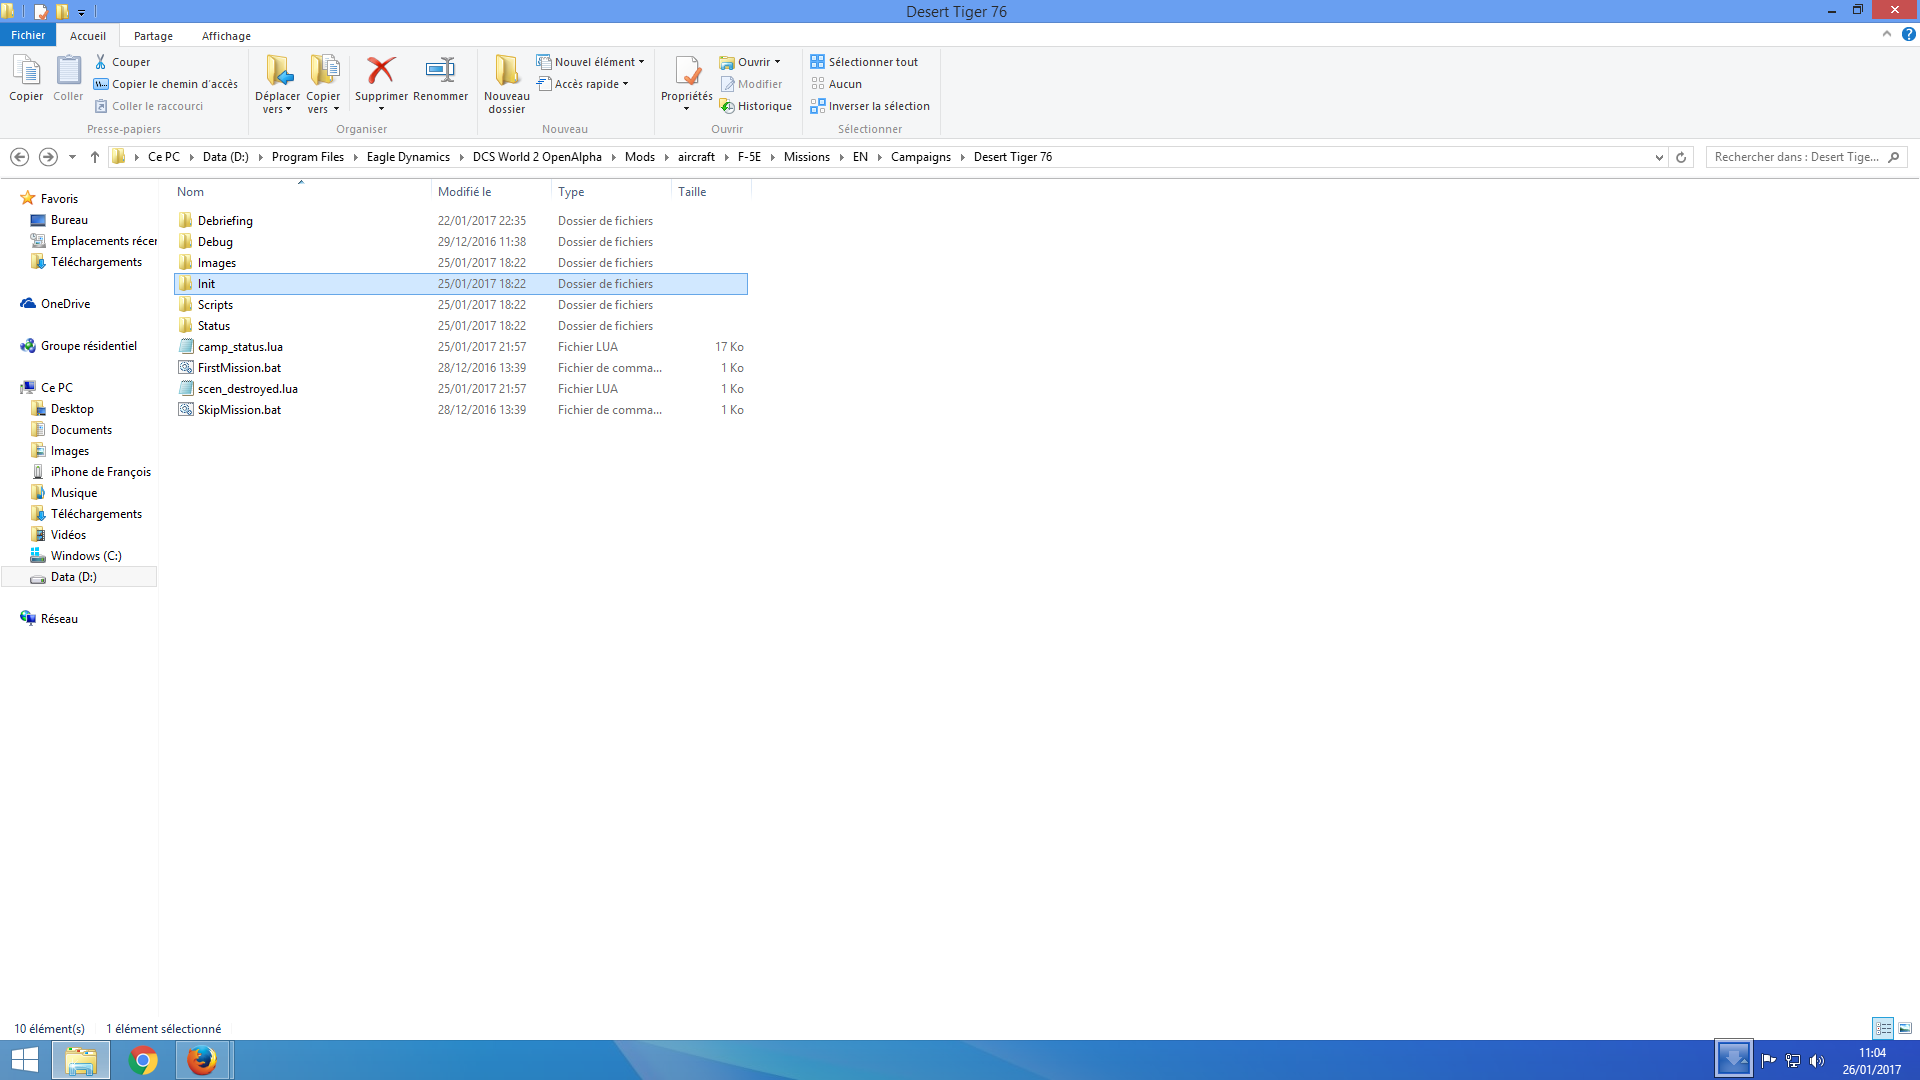Select the FirstMission.bat file
The width and height of the screenshot is (1920, 1080).
(460, 368)
